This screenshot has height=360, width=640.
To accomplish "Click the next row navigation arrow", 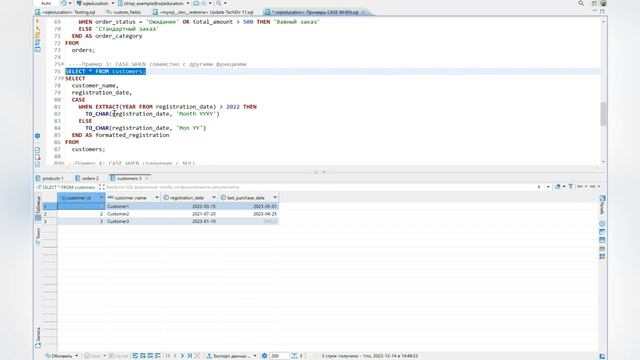I will 182,356.
